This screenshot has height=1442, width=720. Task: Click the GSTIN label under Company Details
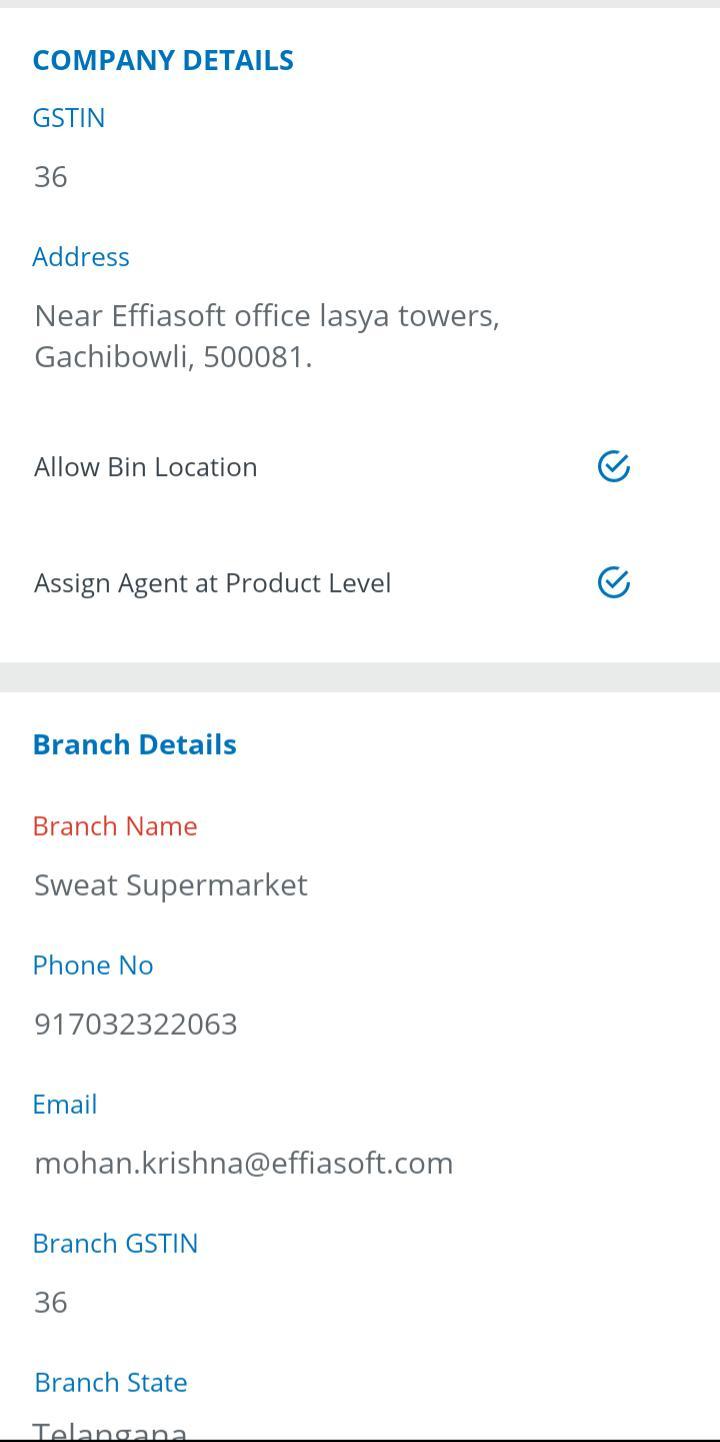tap(69, 118)
